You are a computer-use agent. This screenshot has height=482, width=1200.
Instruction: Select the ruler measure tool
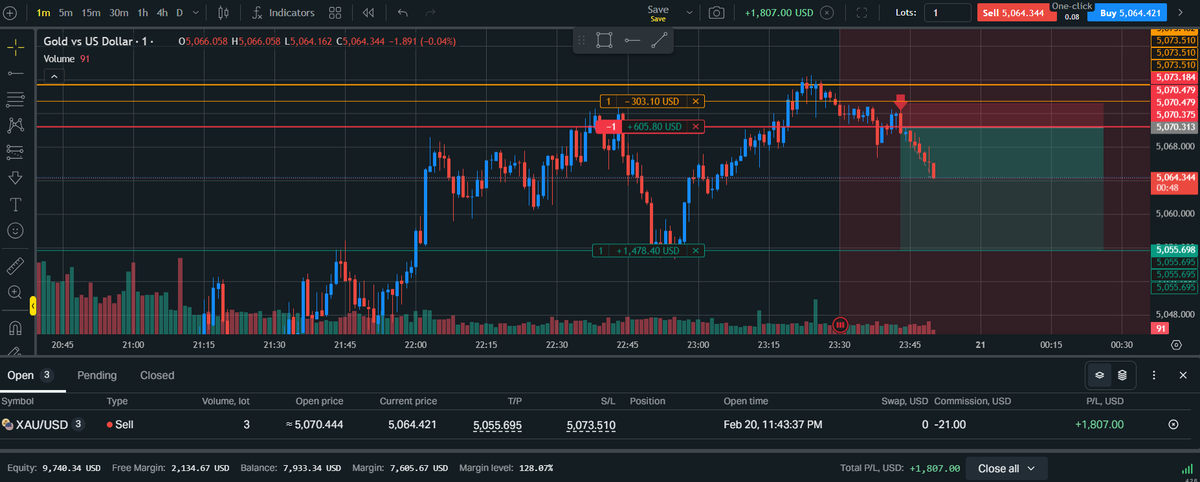[15, 266]
